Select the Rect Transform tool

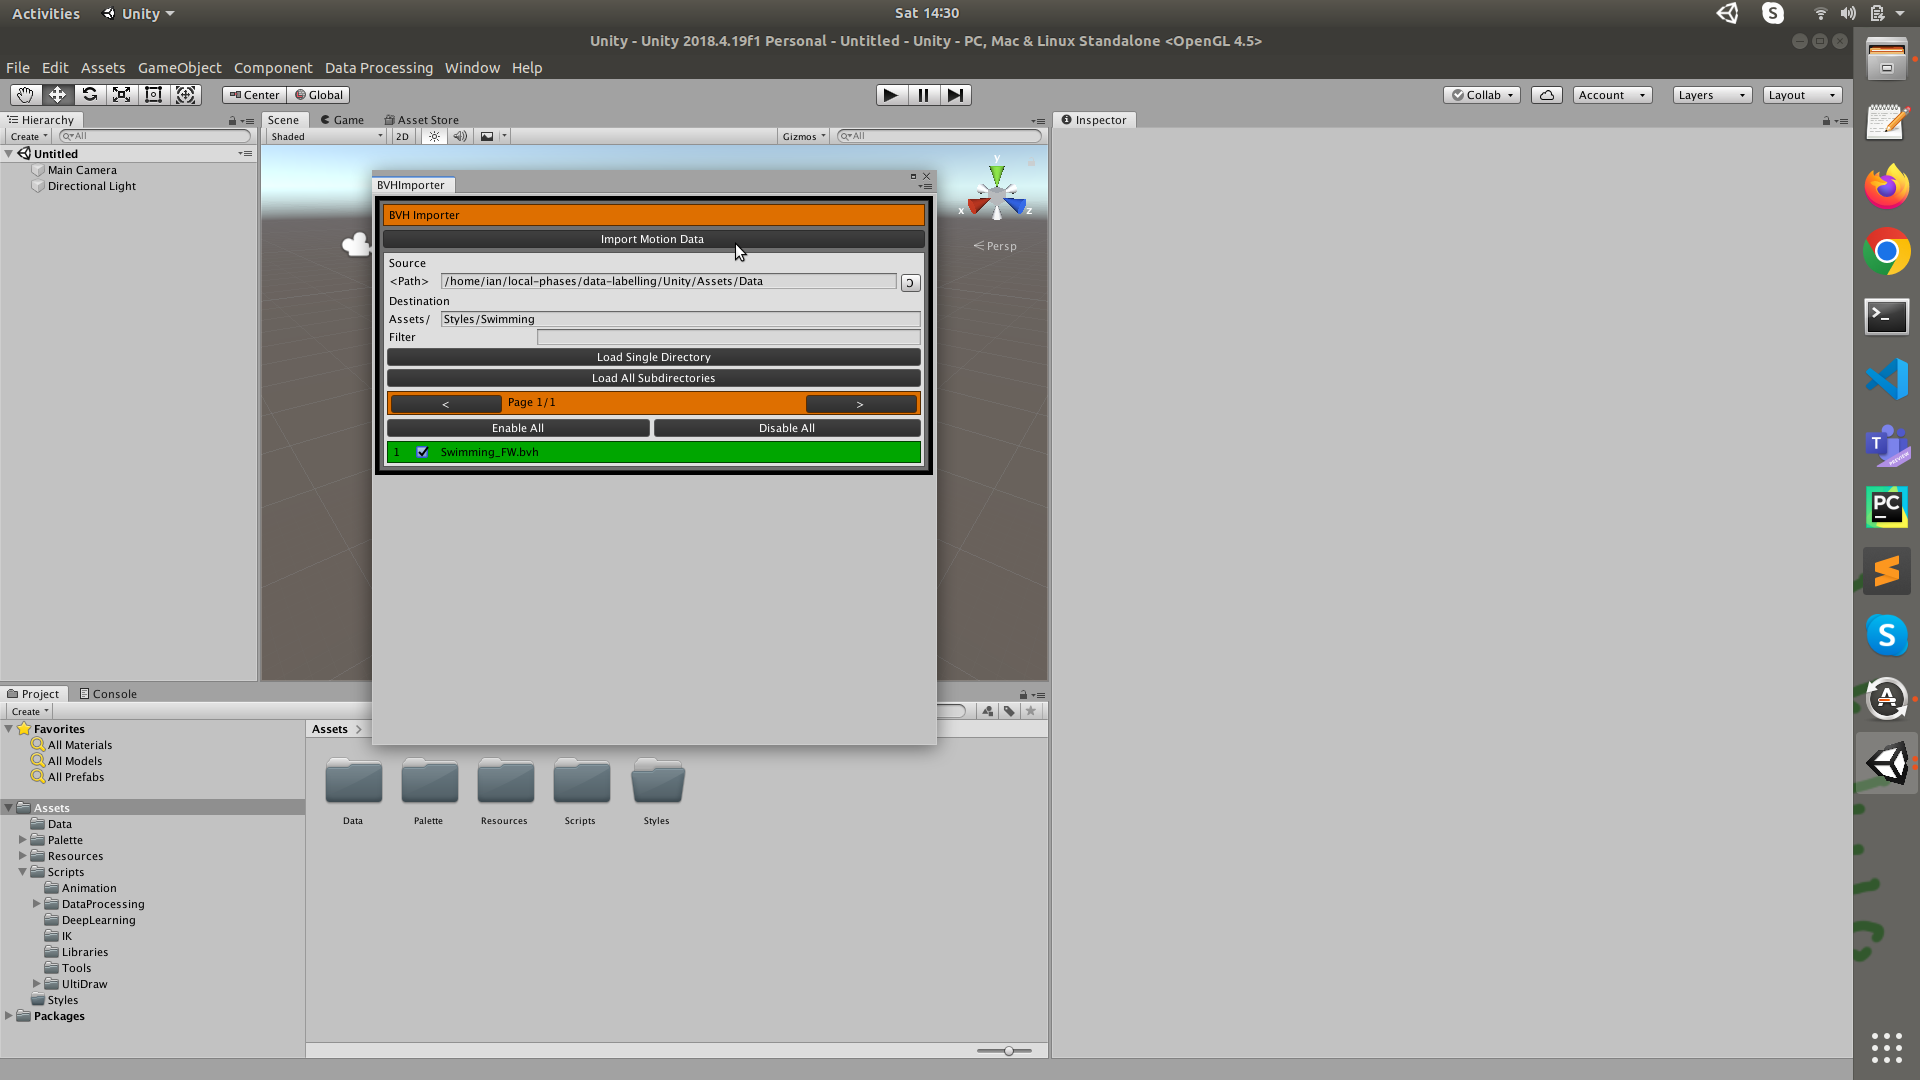coord(153,95)
